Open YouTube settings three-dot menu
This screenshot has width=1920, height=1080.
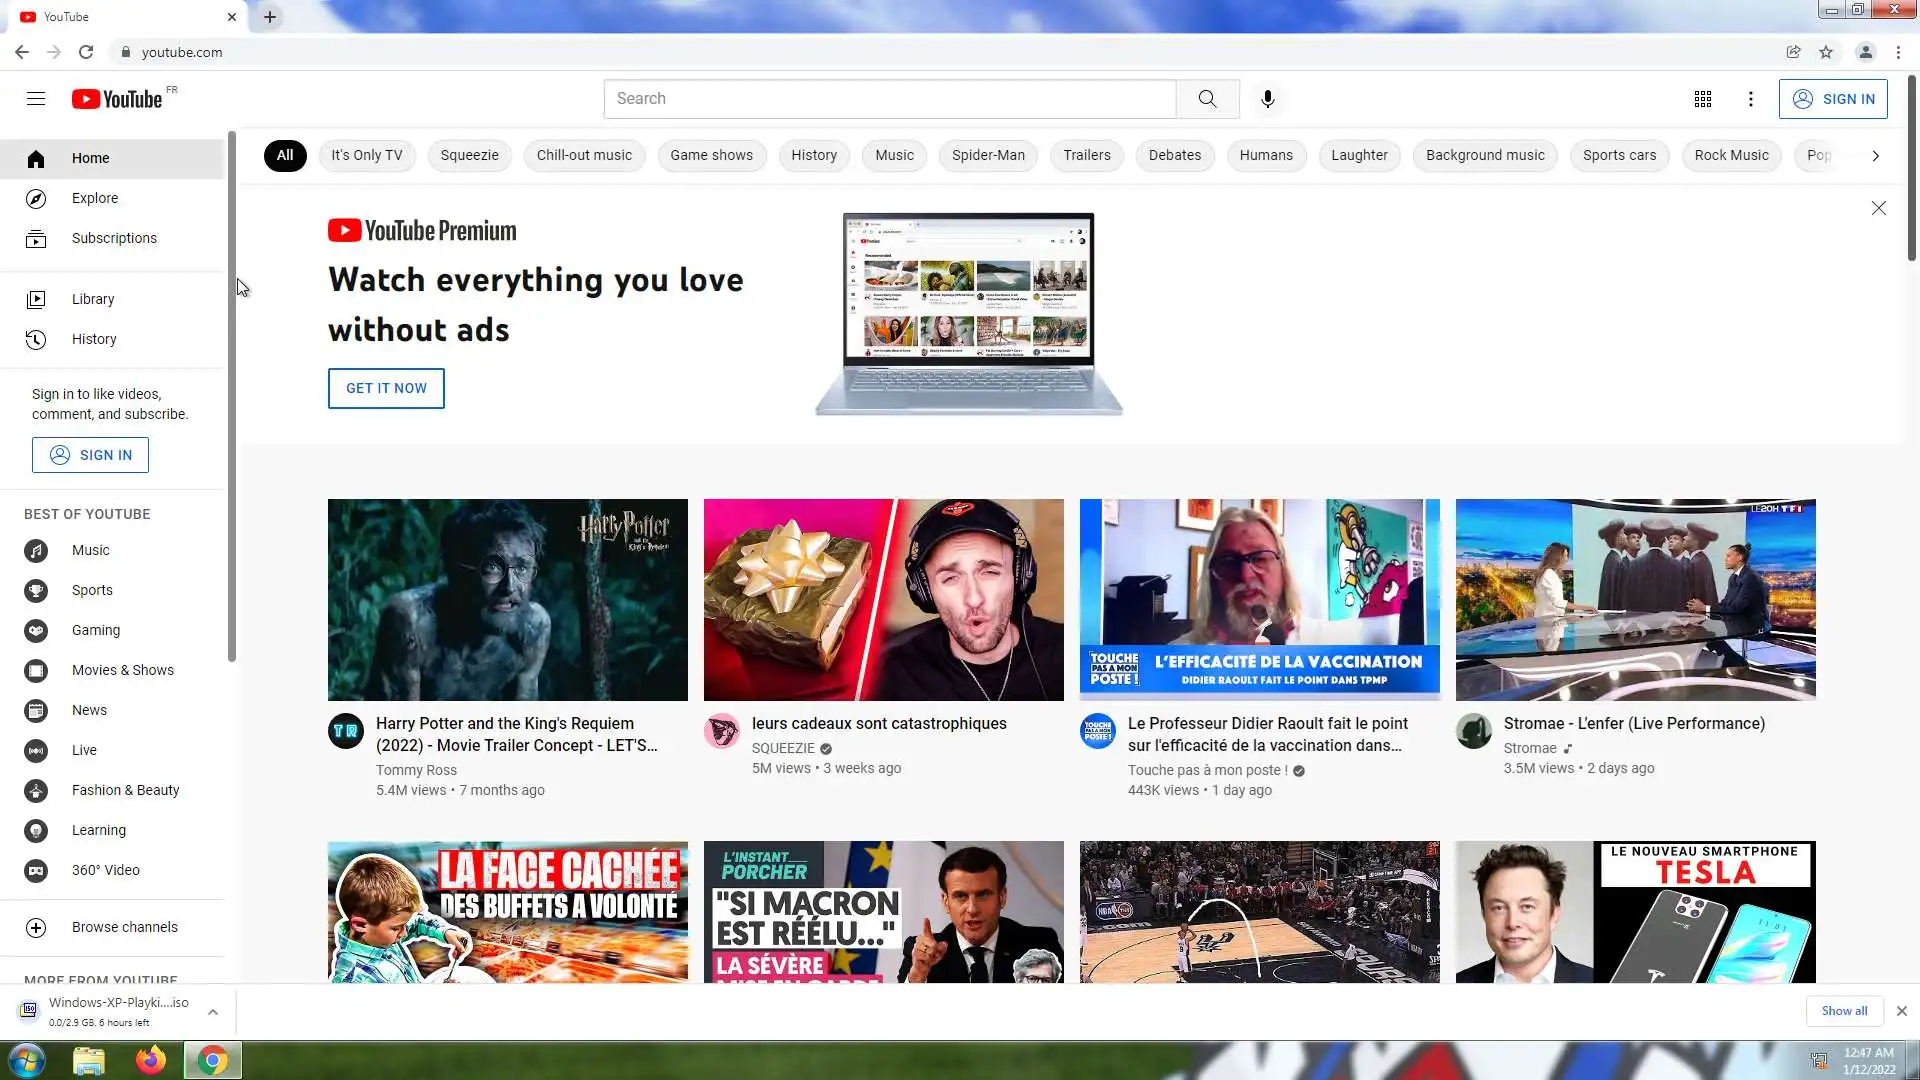(x=1750, y=99)
